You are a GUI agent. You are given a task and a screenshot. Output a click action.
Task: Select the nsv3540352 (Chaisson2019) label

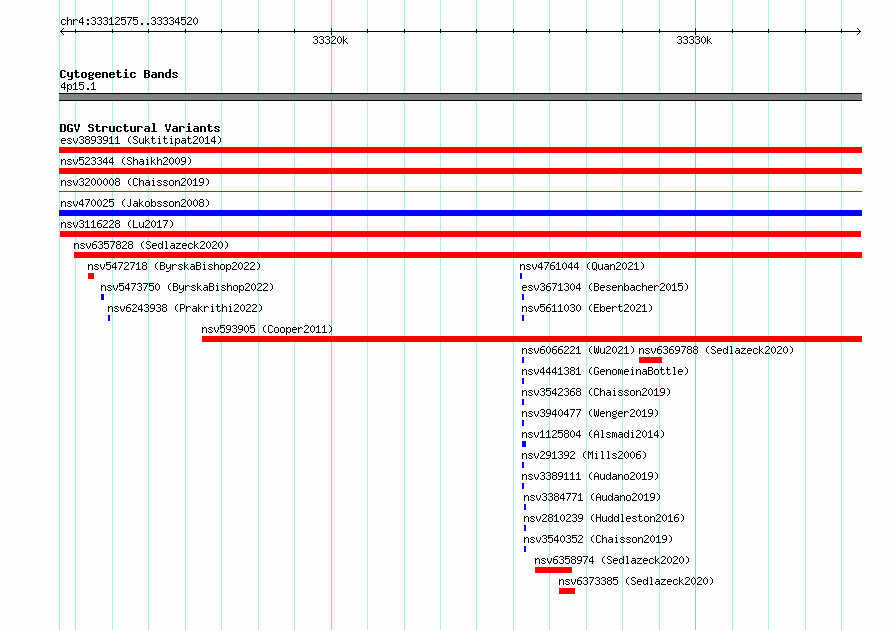coord(598,539)
